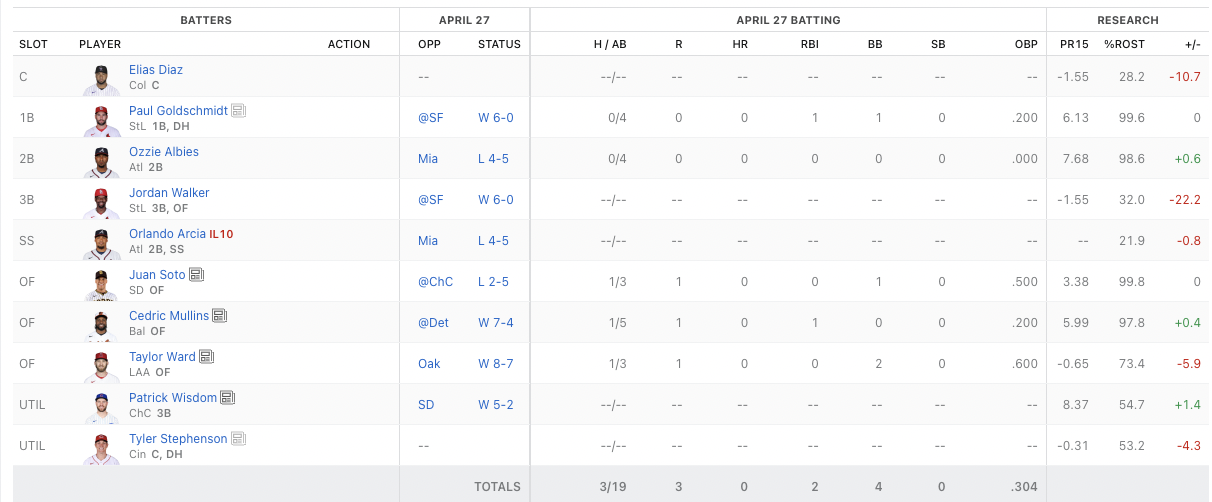Open Jordan Walker player profile link
The height and width of the screenshot is (502, 1212).
click(x=169, y=193)
